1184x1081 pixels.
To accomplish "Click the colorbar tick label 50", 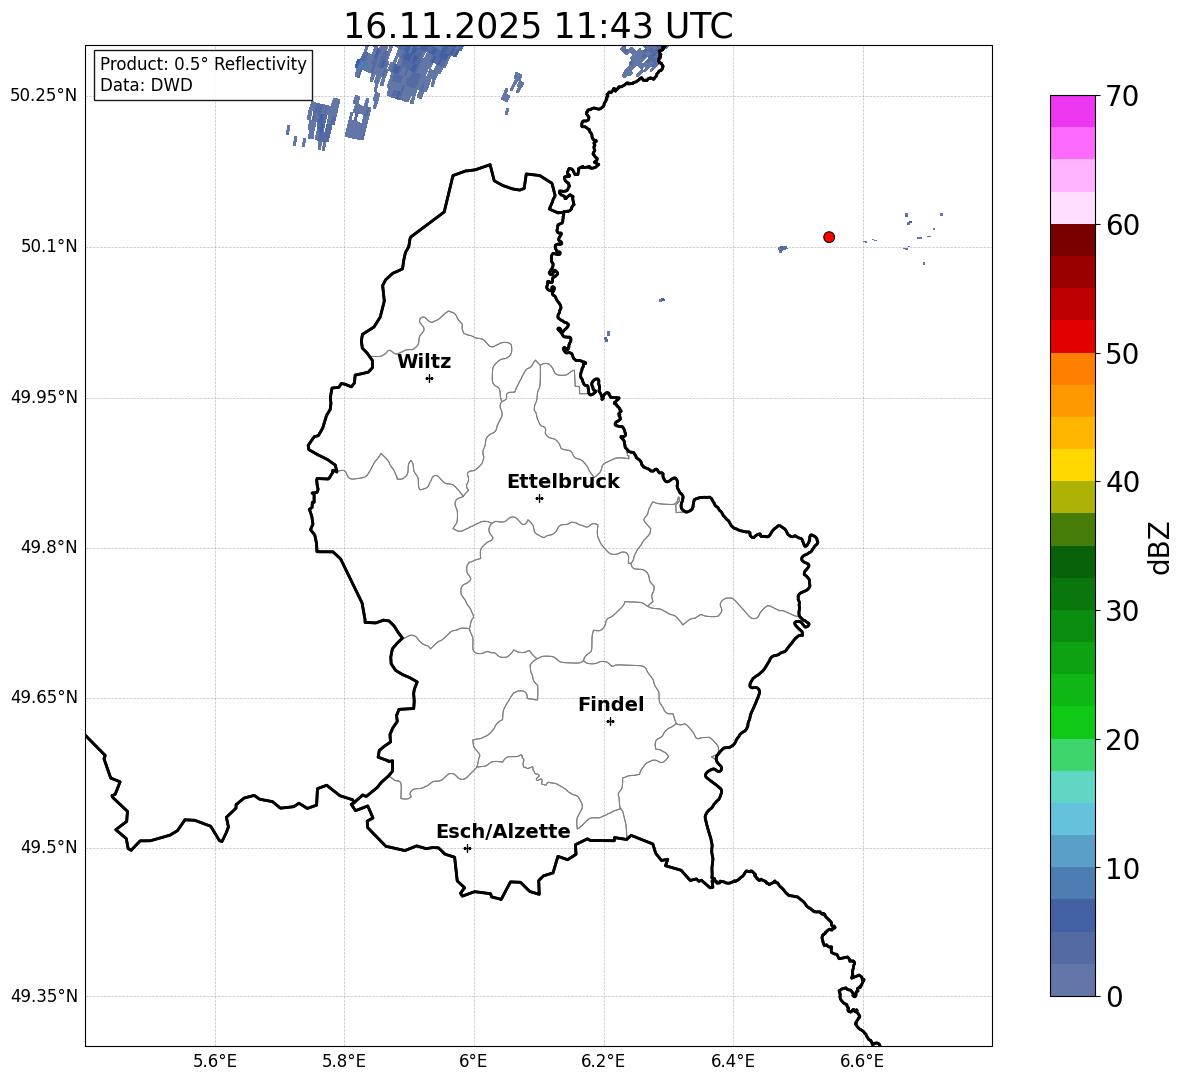I will click(1123, 353).
